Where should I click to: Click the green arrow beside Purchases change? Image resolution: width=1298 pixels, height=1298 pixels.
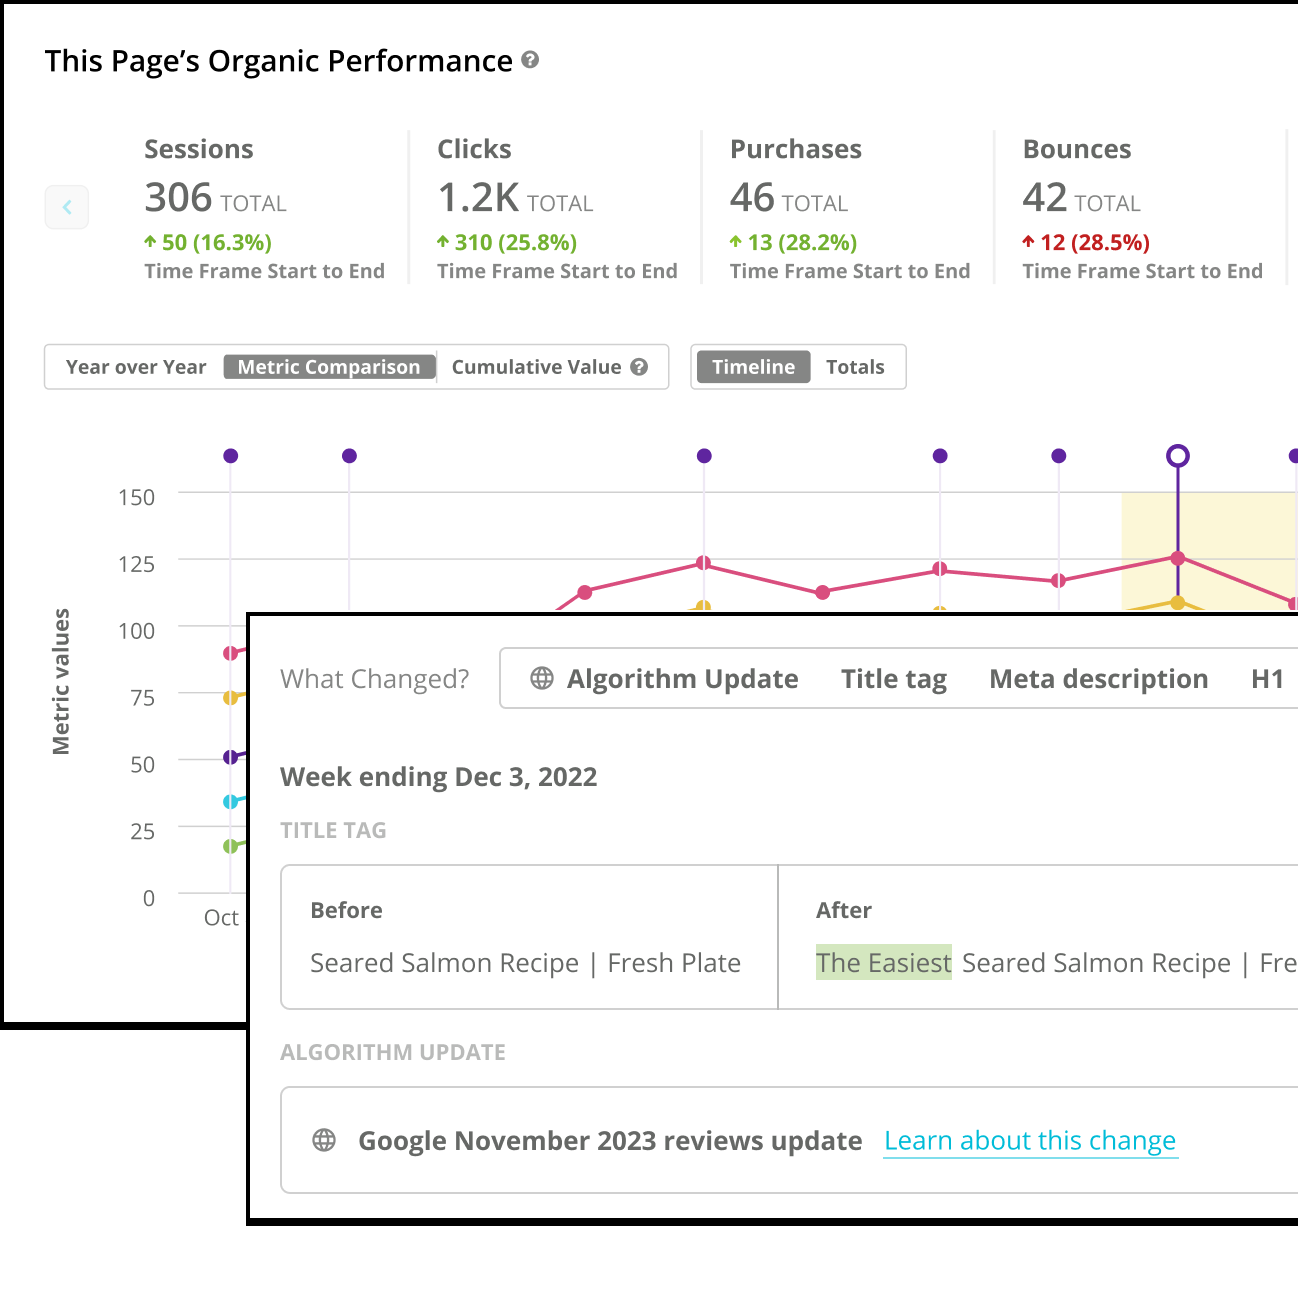tap(737, 242)
